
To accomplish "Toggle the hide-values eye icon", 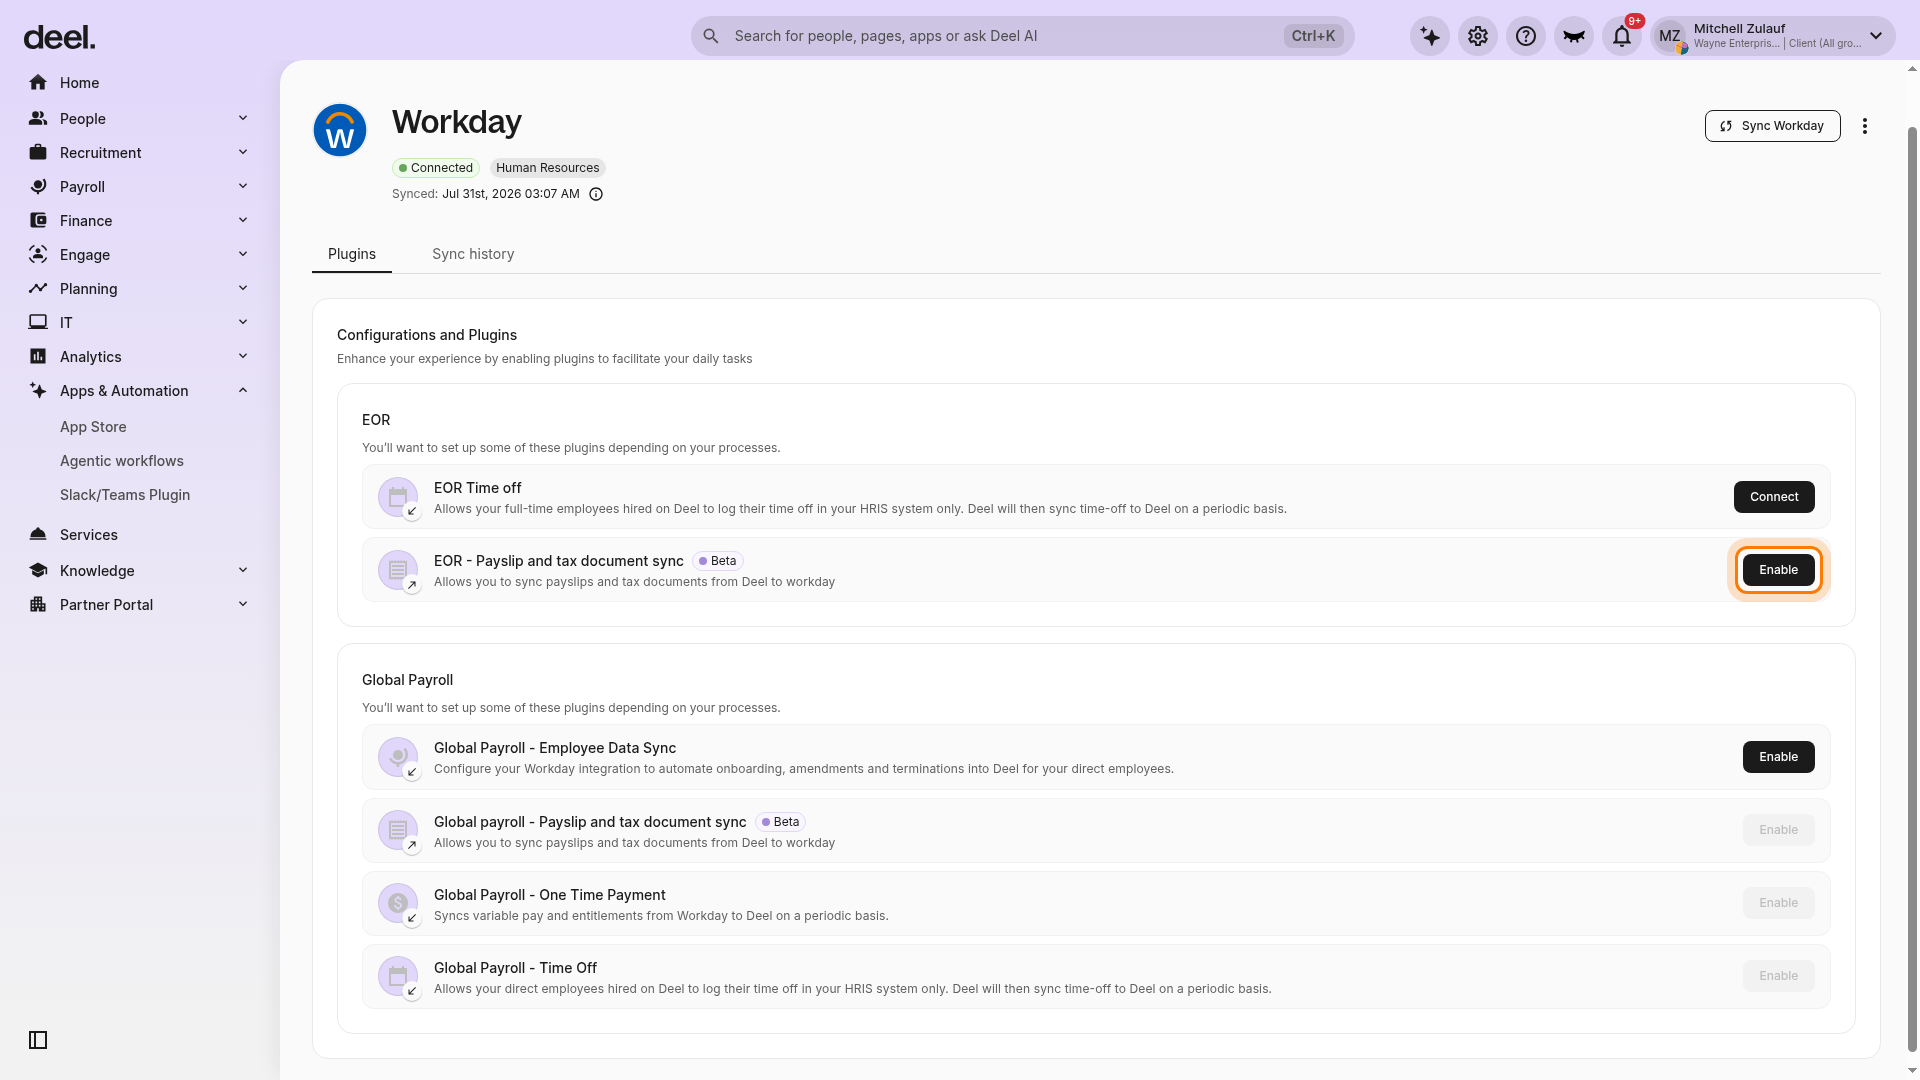I will 1574,36.
